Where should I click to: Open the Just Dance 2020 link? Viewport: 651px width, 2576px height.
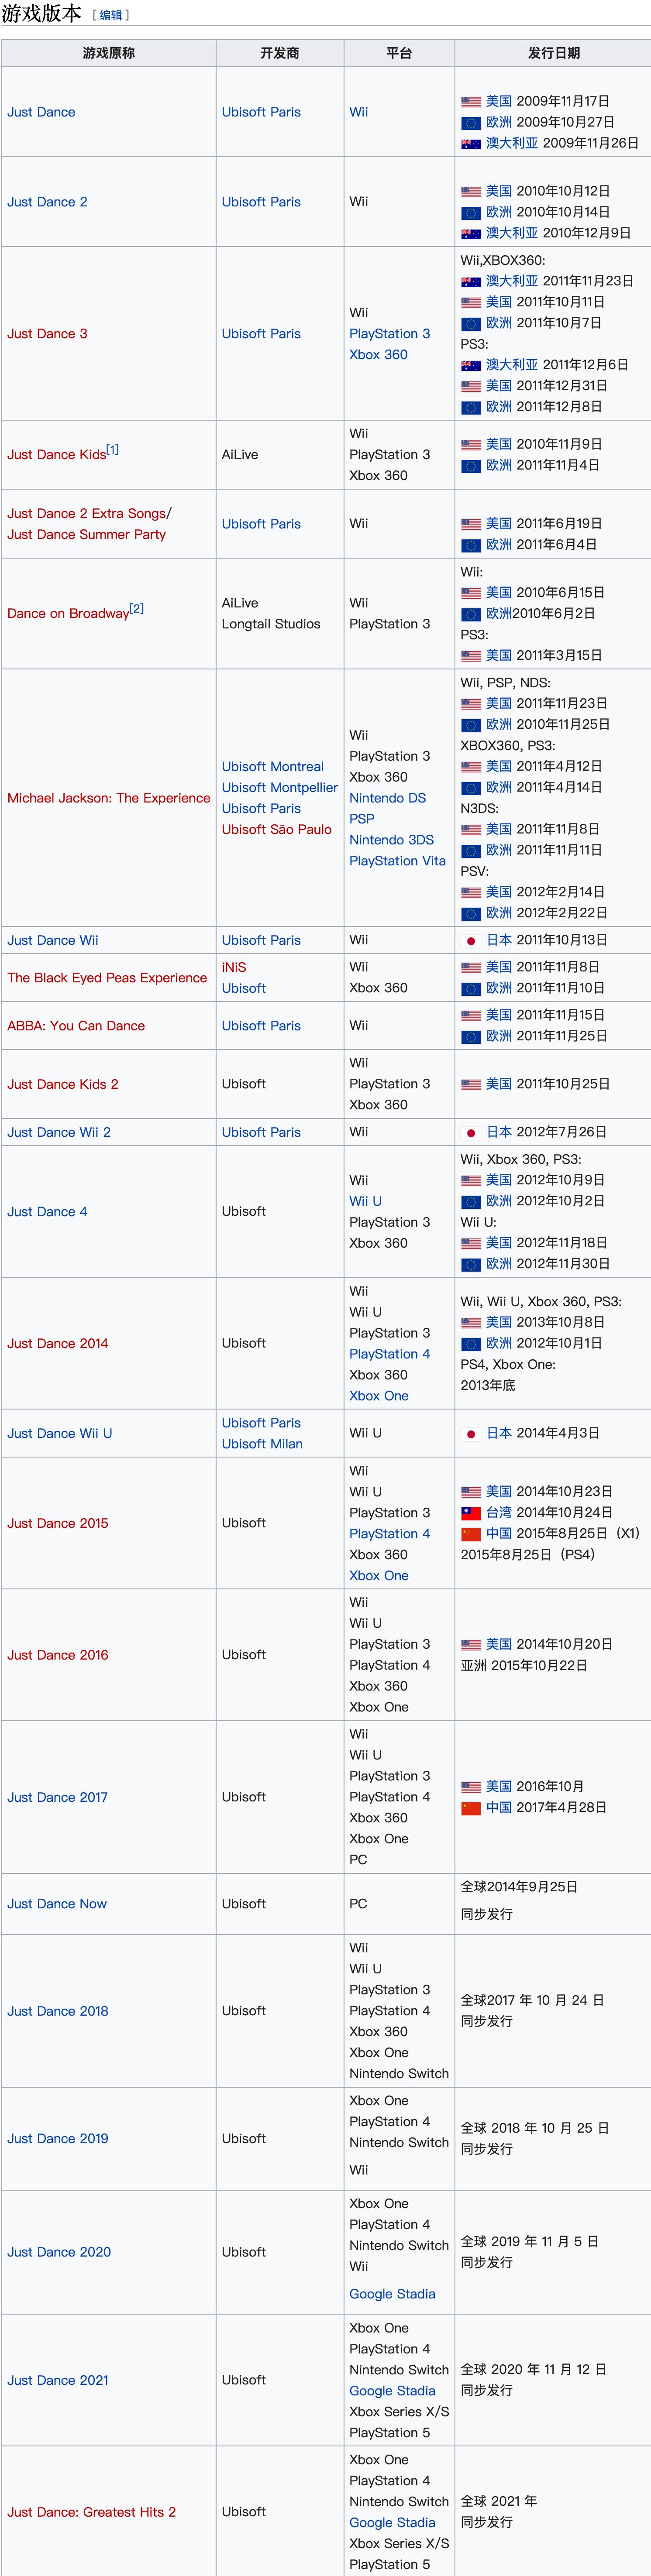pyautogui.click(x=59, y=2252)
